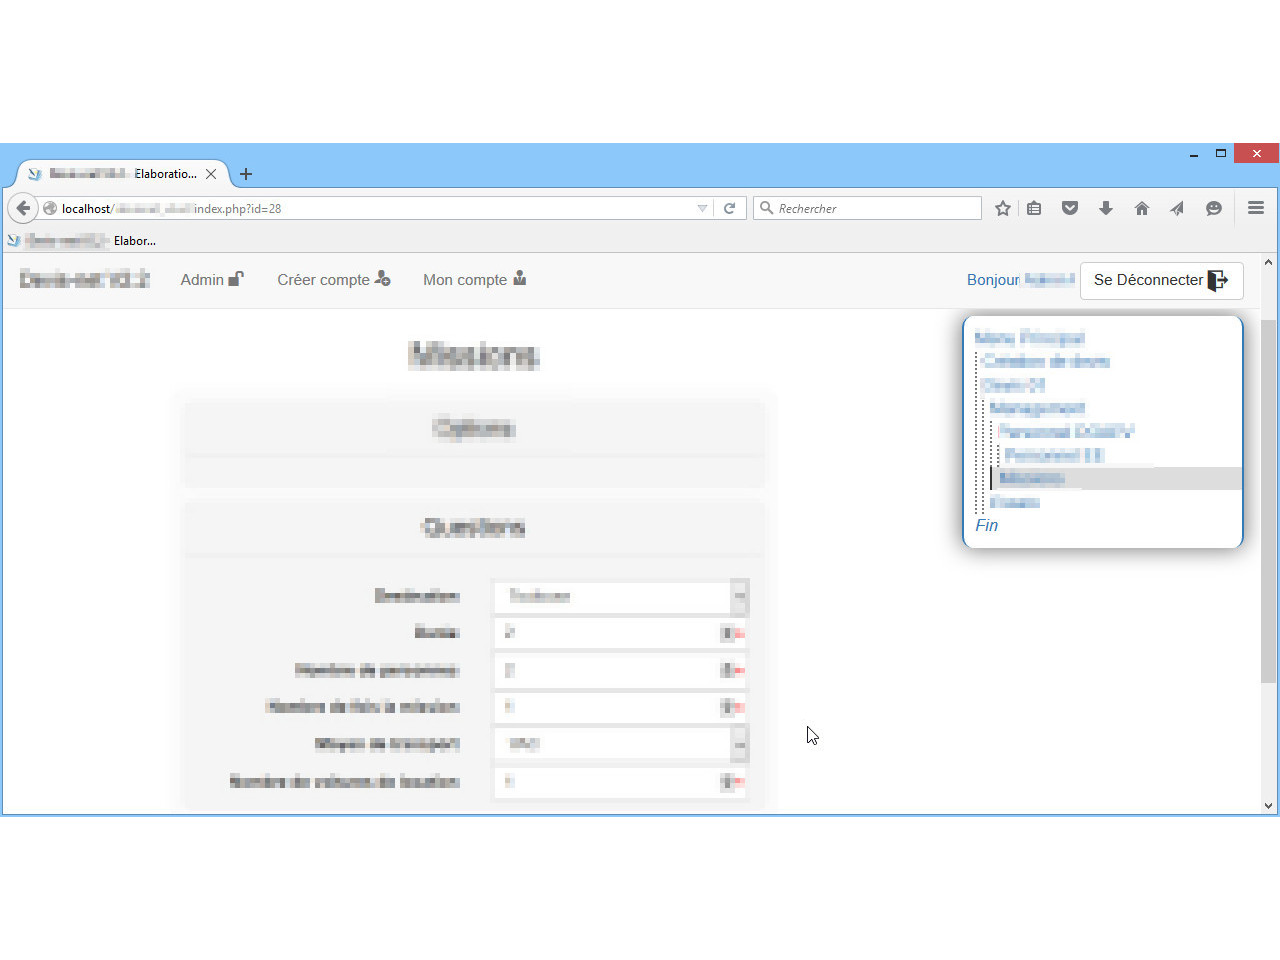1280x960 pixels.
Task: Click the Se Déconnecter button
Action: (x=1162, y=280)
